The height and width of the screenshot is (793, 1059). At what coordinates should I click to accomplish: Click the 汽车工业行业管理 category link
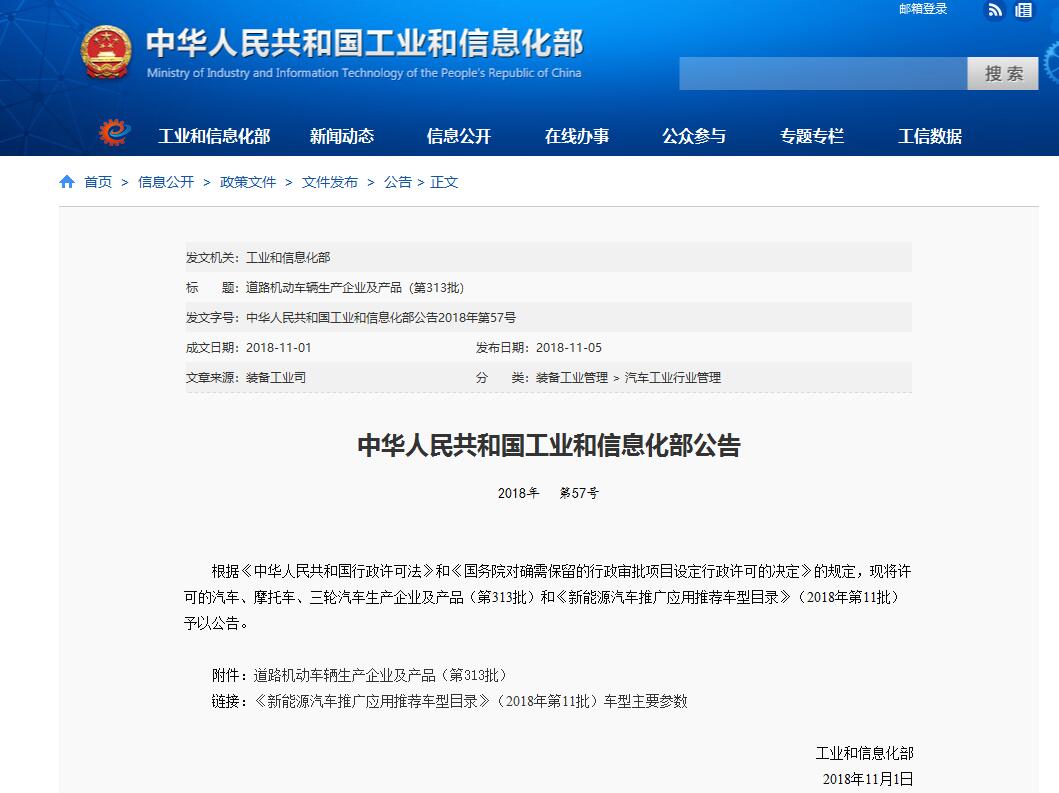point(673,378)
